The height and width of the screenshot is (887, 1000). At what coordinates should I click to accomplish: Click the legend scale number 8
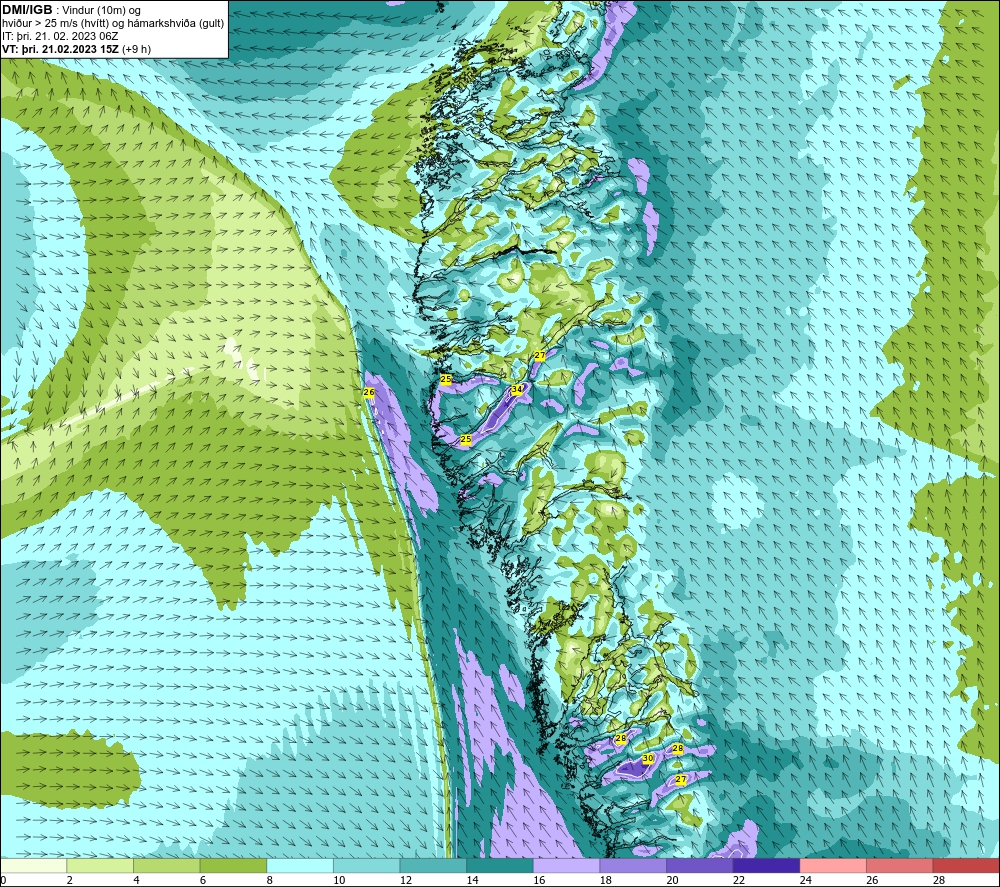click(270, 880)
